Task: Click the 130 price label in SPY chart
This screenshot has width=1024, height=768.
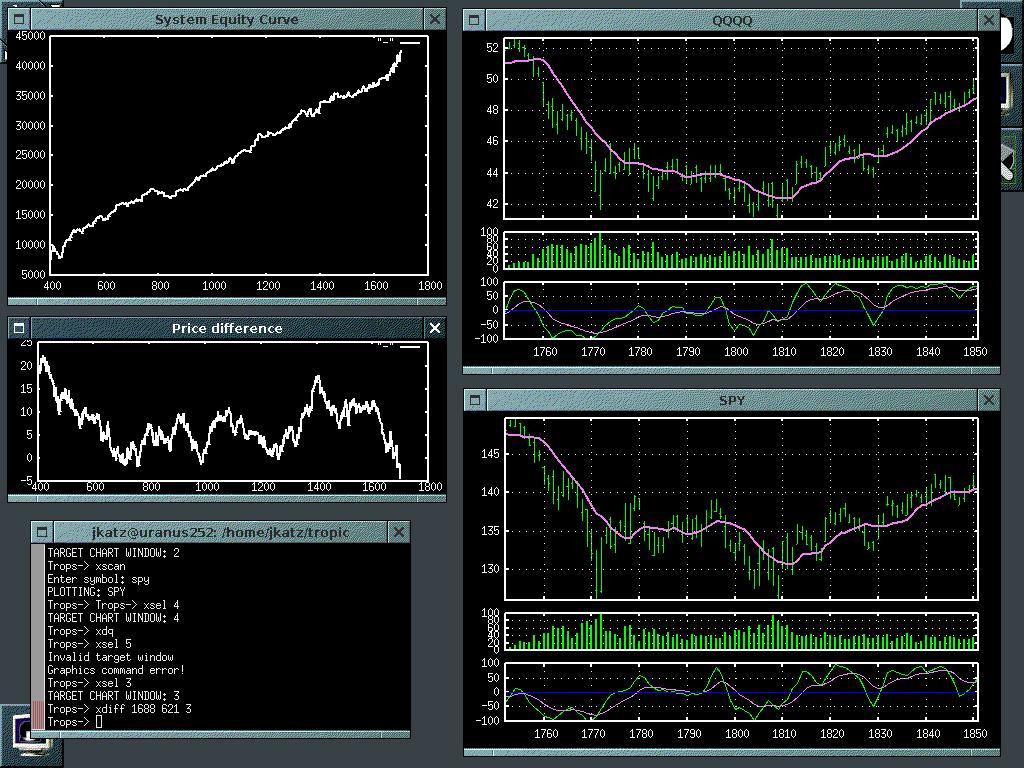Action: click(x=490, y=569)
